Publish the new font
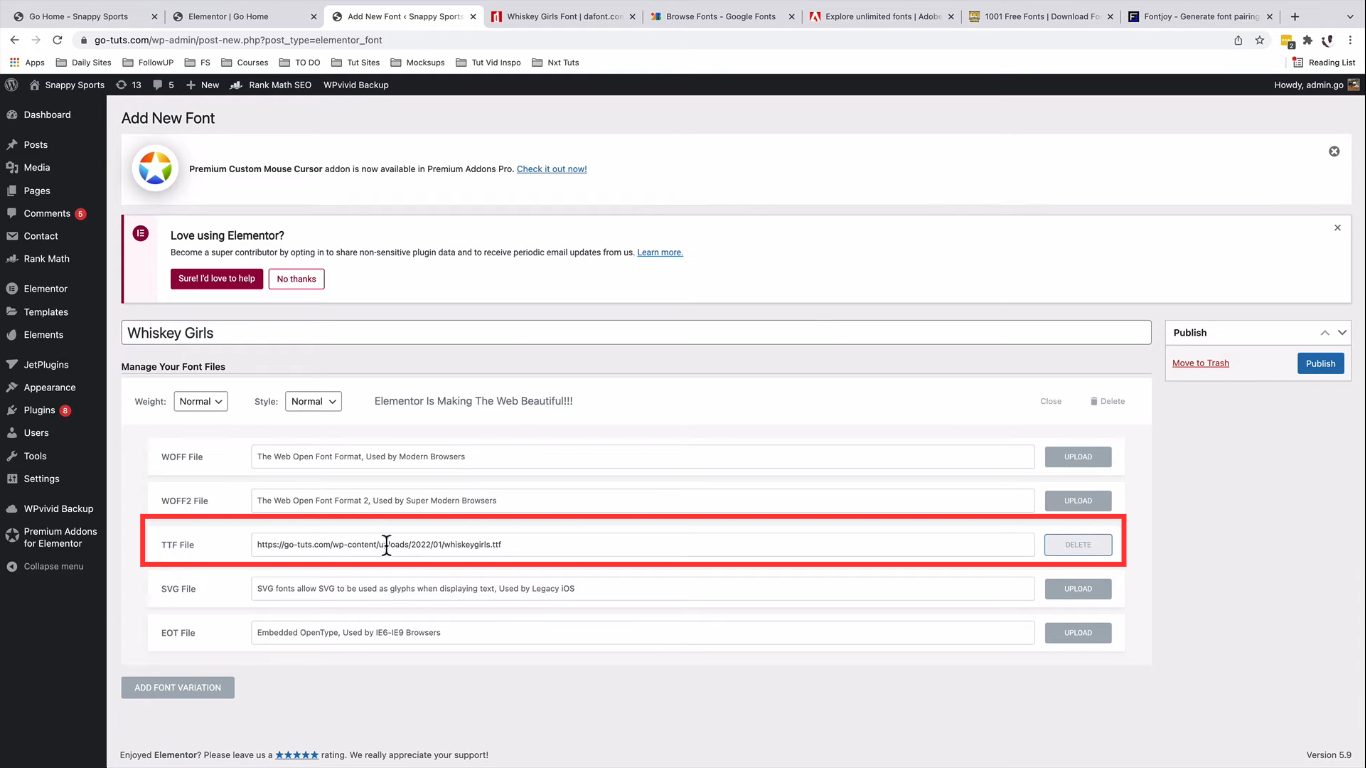1366x768 pixels. pos(1320,363)
